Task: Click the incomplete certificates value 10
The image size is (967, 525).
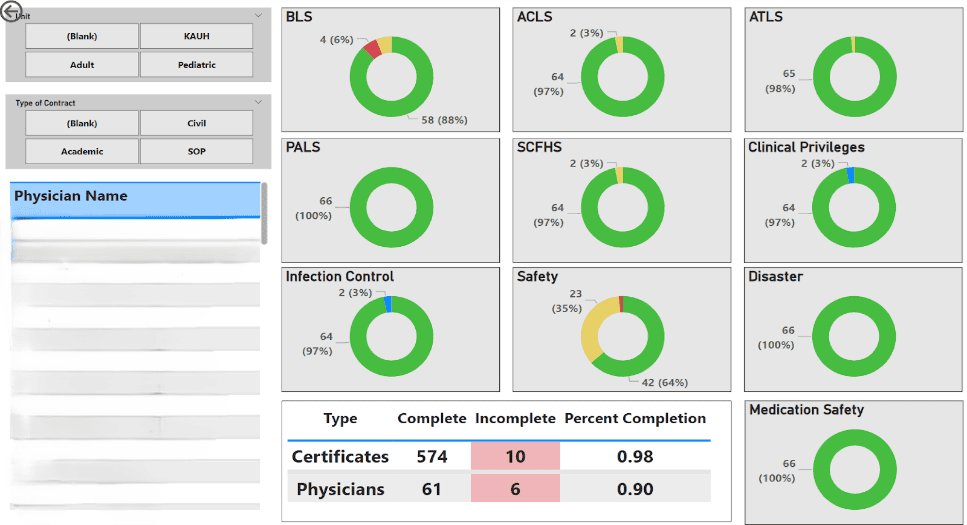Action: tap(516, 457)
